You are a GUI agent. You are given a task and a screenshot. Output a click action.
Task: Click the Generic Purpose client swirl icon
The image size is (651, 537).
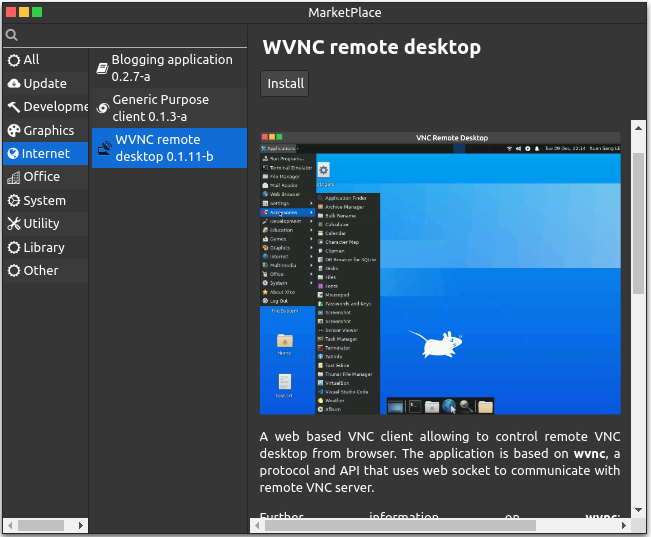pos(103,108)
